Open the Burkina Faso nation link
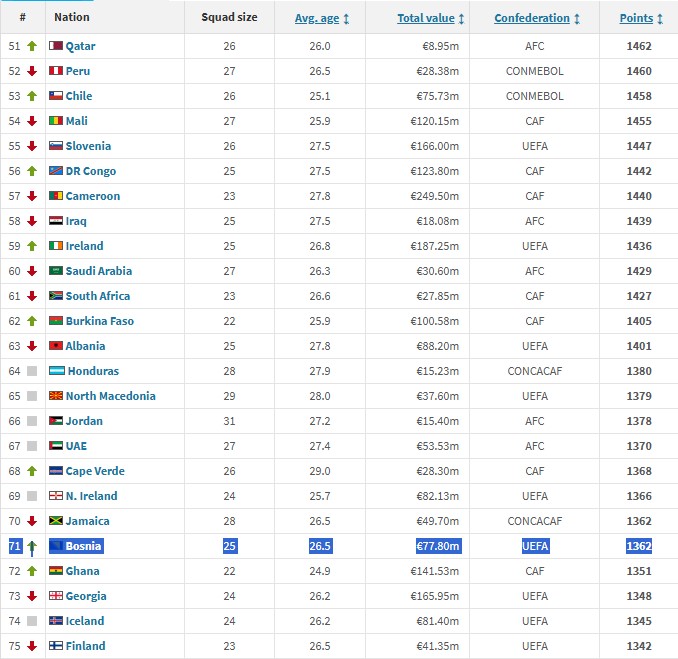This screenshot has height=659, width=678. [100, 321]
